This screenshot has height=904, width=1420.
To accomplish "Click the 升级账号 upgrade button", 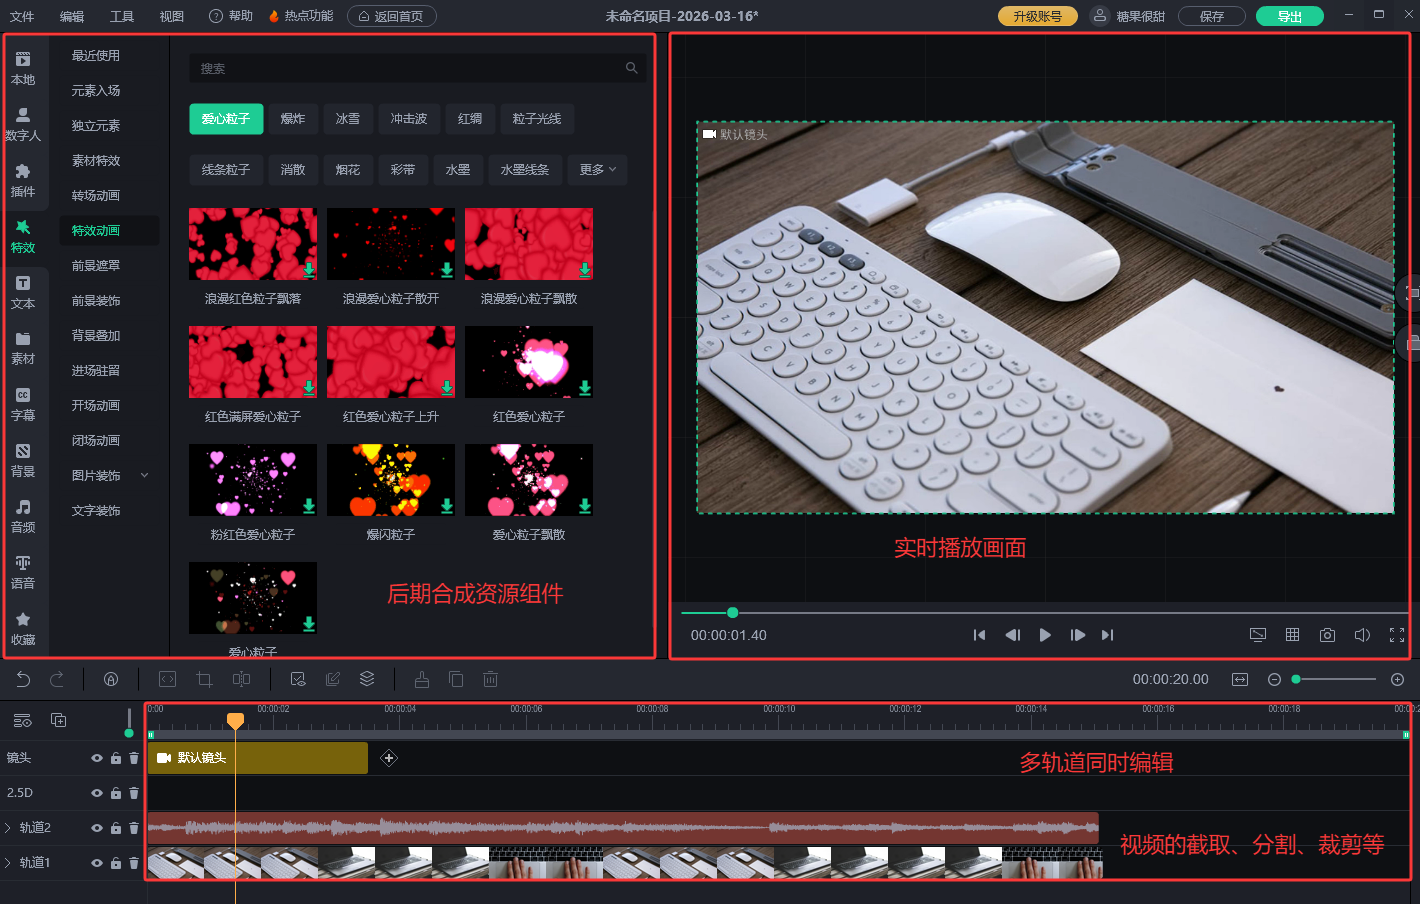I will [x=1037, y=16].
